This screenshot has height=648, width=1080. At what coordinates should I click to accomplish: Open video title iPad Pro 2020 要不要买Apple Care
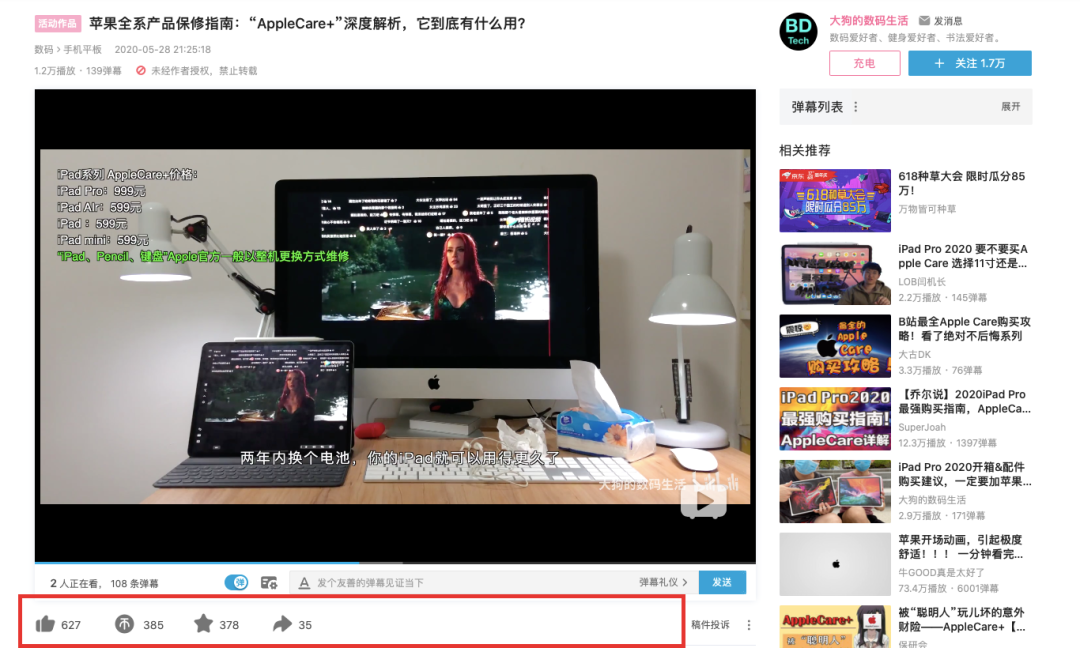[x=963, y=256]
